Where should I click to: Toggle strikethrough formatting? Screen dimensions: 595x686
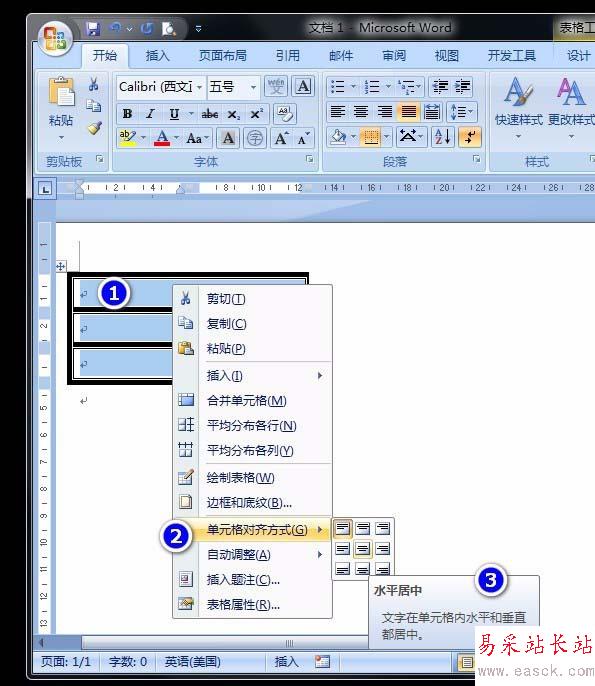[210, 114]
